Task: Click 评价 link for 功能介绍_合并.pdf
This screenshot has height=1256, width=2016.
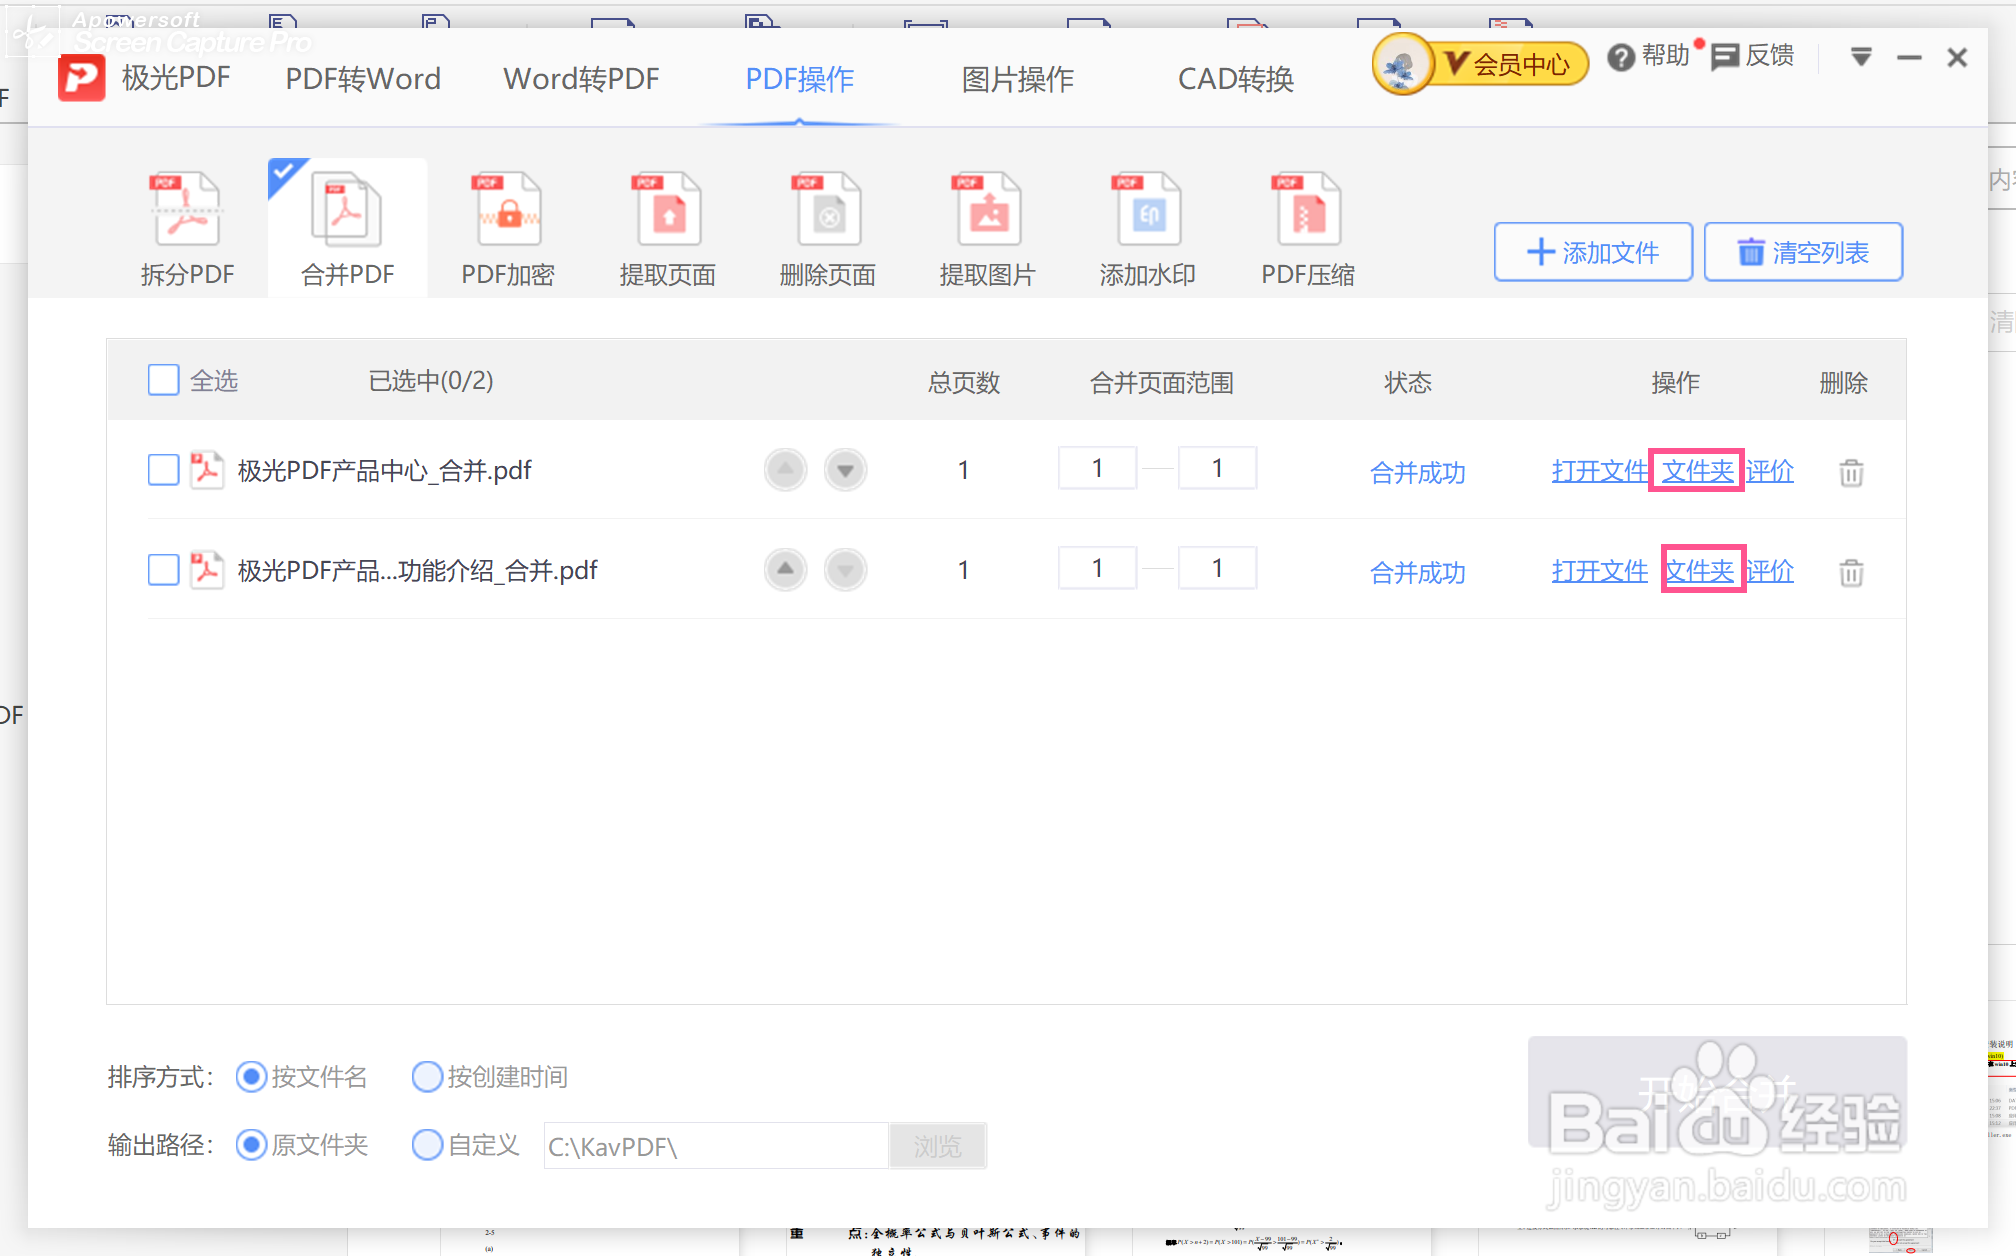Action: (x=1769, y=571)
